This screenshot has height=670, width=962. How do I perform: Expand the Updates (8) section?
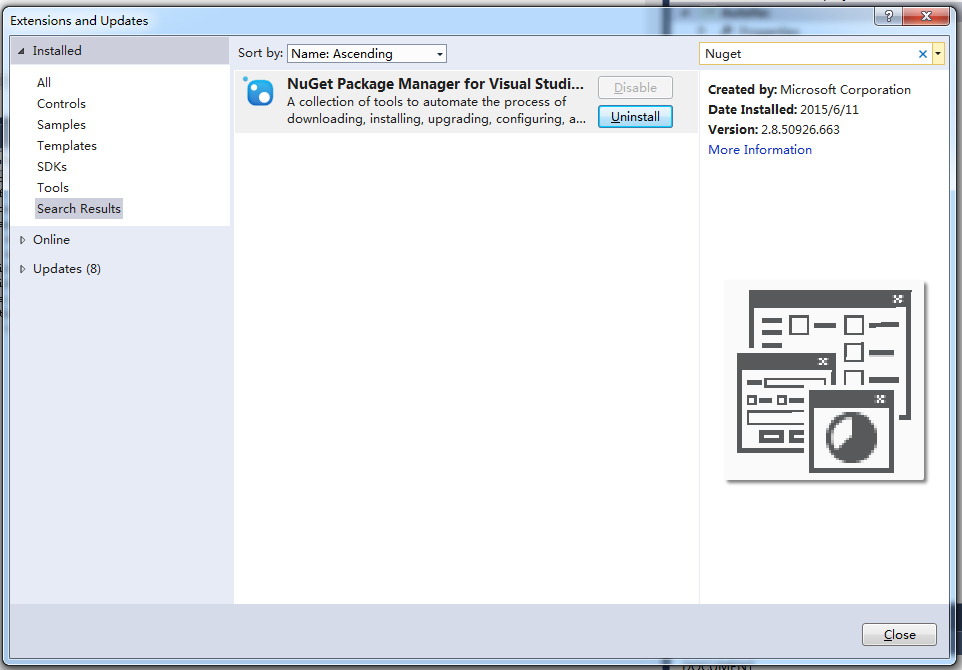click(22, 269)
